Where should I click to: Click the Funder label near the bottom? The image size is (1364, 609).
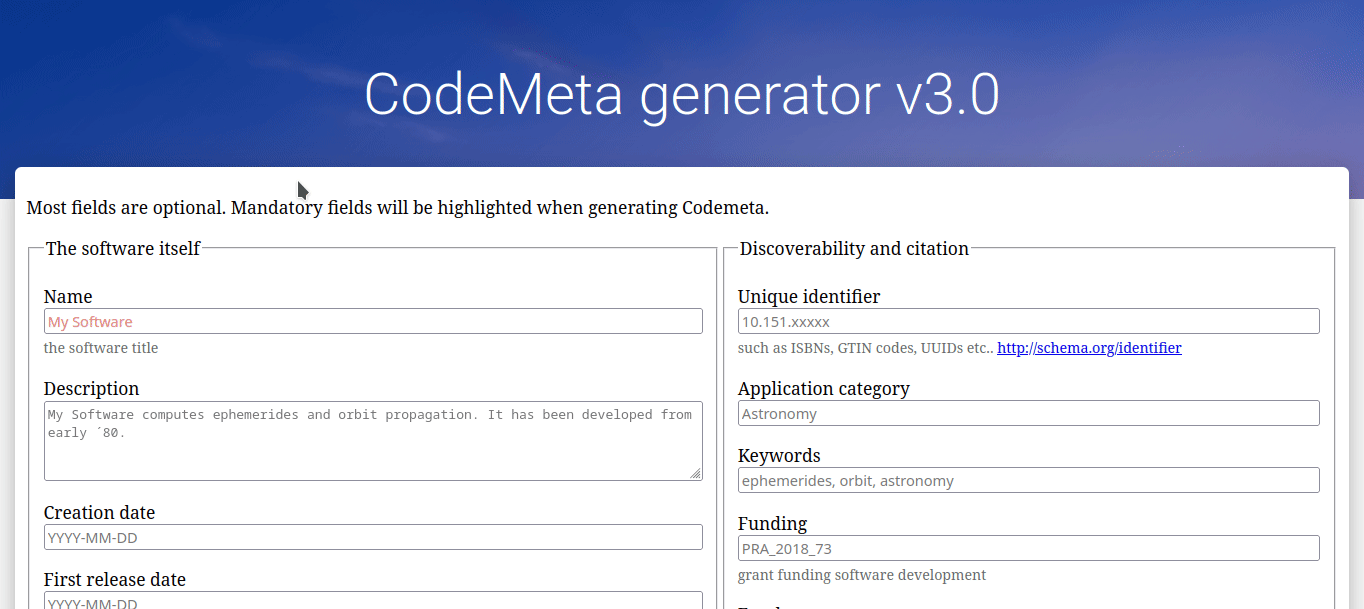coord(762,604)
